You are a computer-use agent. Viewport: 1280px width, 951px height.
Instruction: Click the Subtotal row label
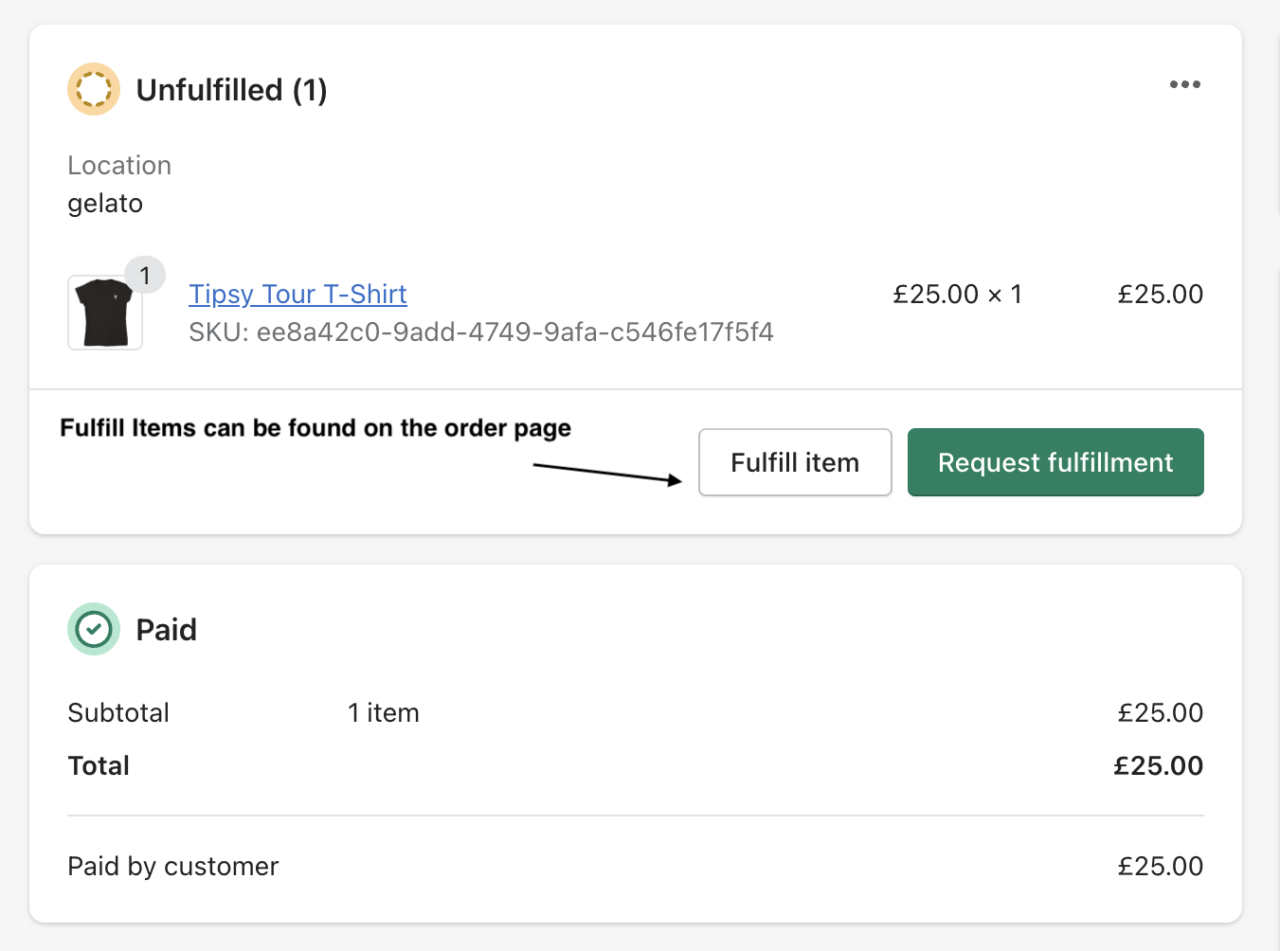coord(118,713)
